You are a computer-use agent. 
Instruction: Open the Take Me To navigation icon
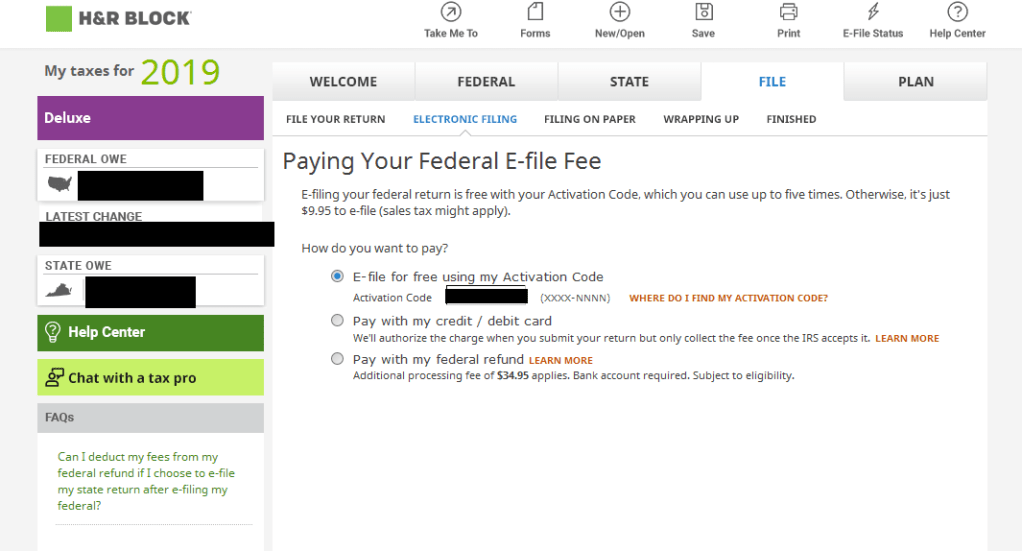click(451, 13)
